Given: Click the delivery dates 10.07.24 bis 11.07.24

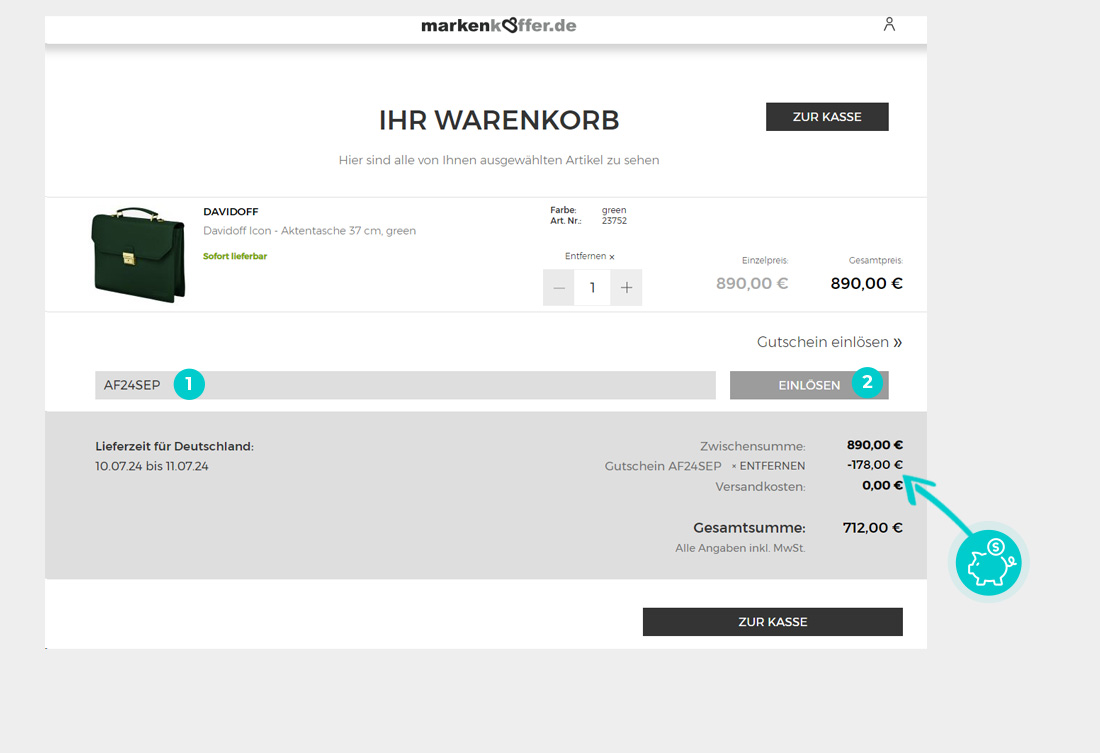Looking at the screenshot, I should click(x=152, y=466).
